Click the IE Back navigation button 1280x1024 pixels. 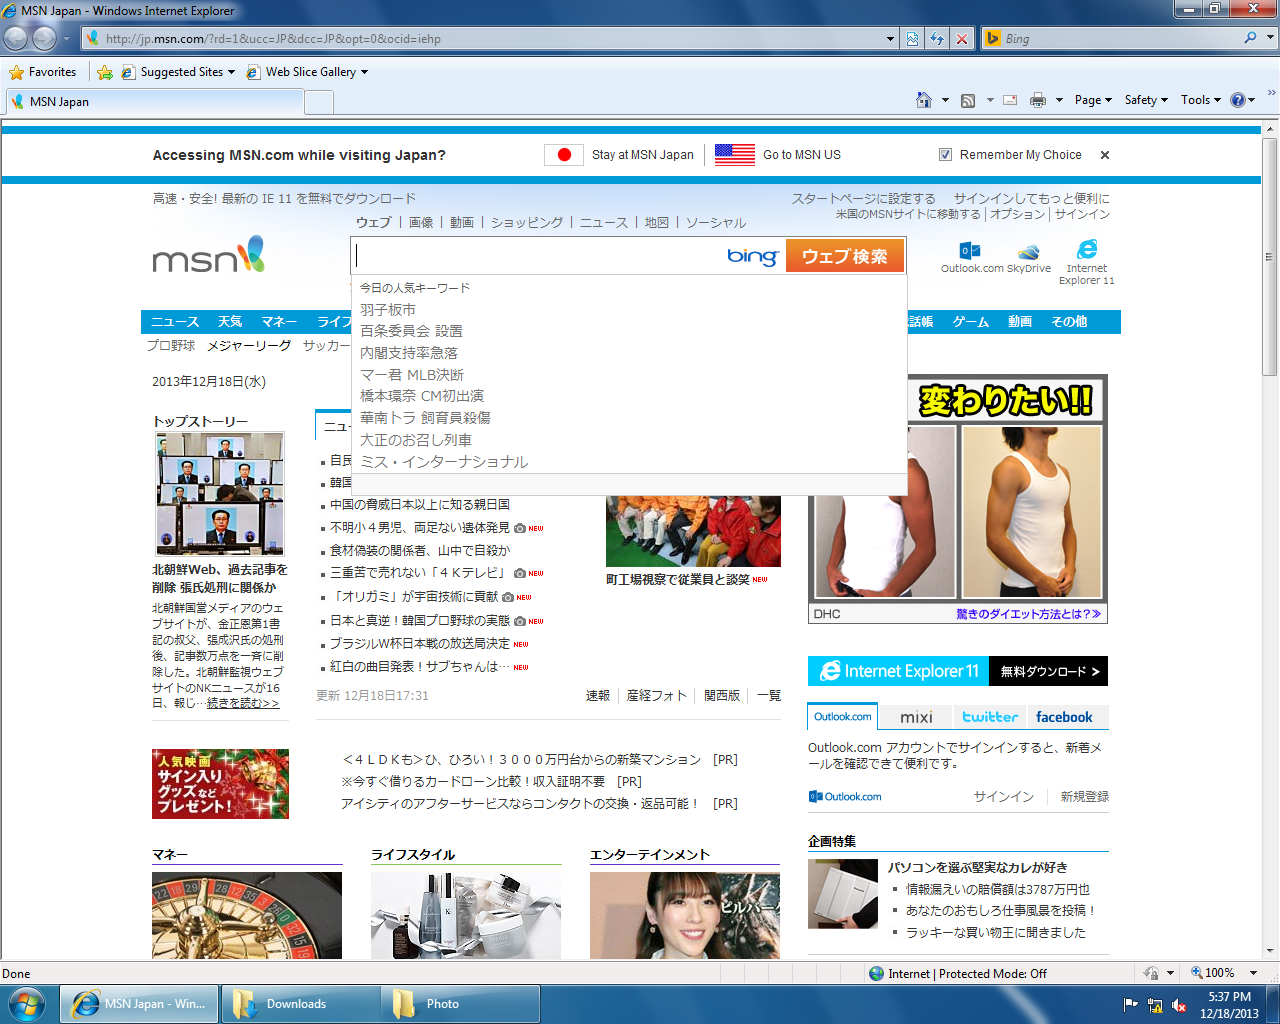(x=16, y=38)
